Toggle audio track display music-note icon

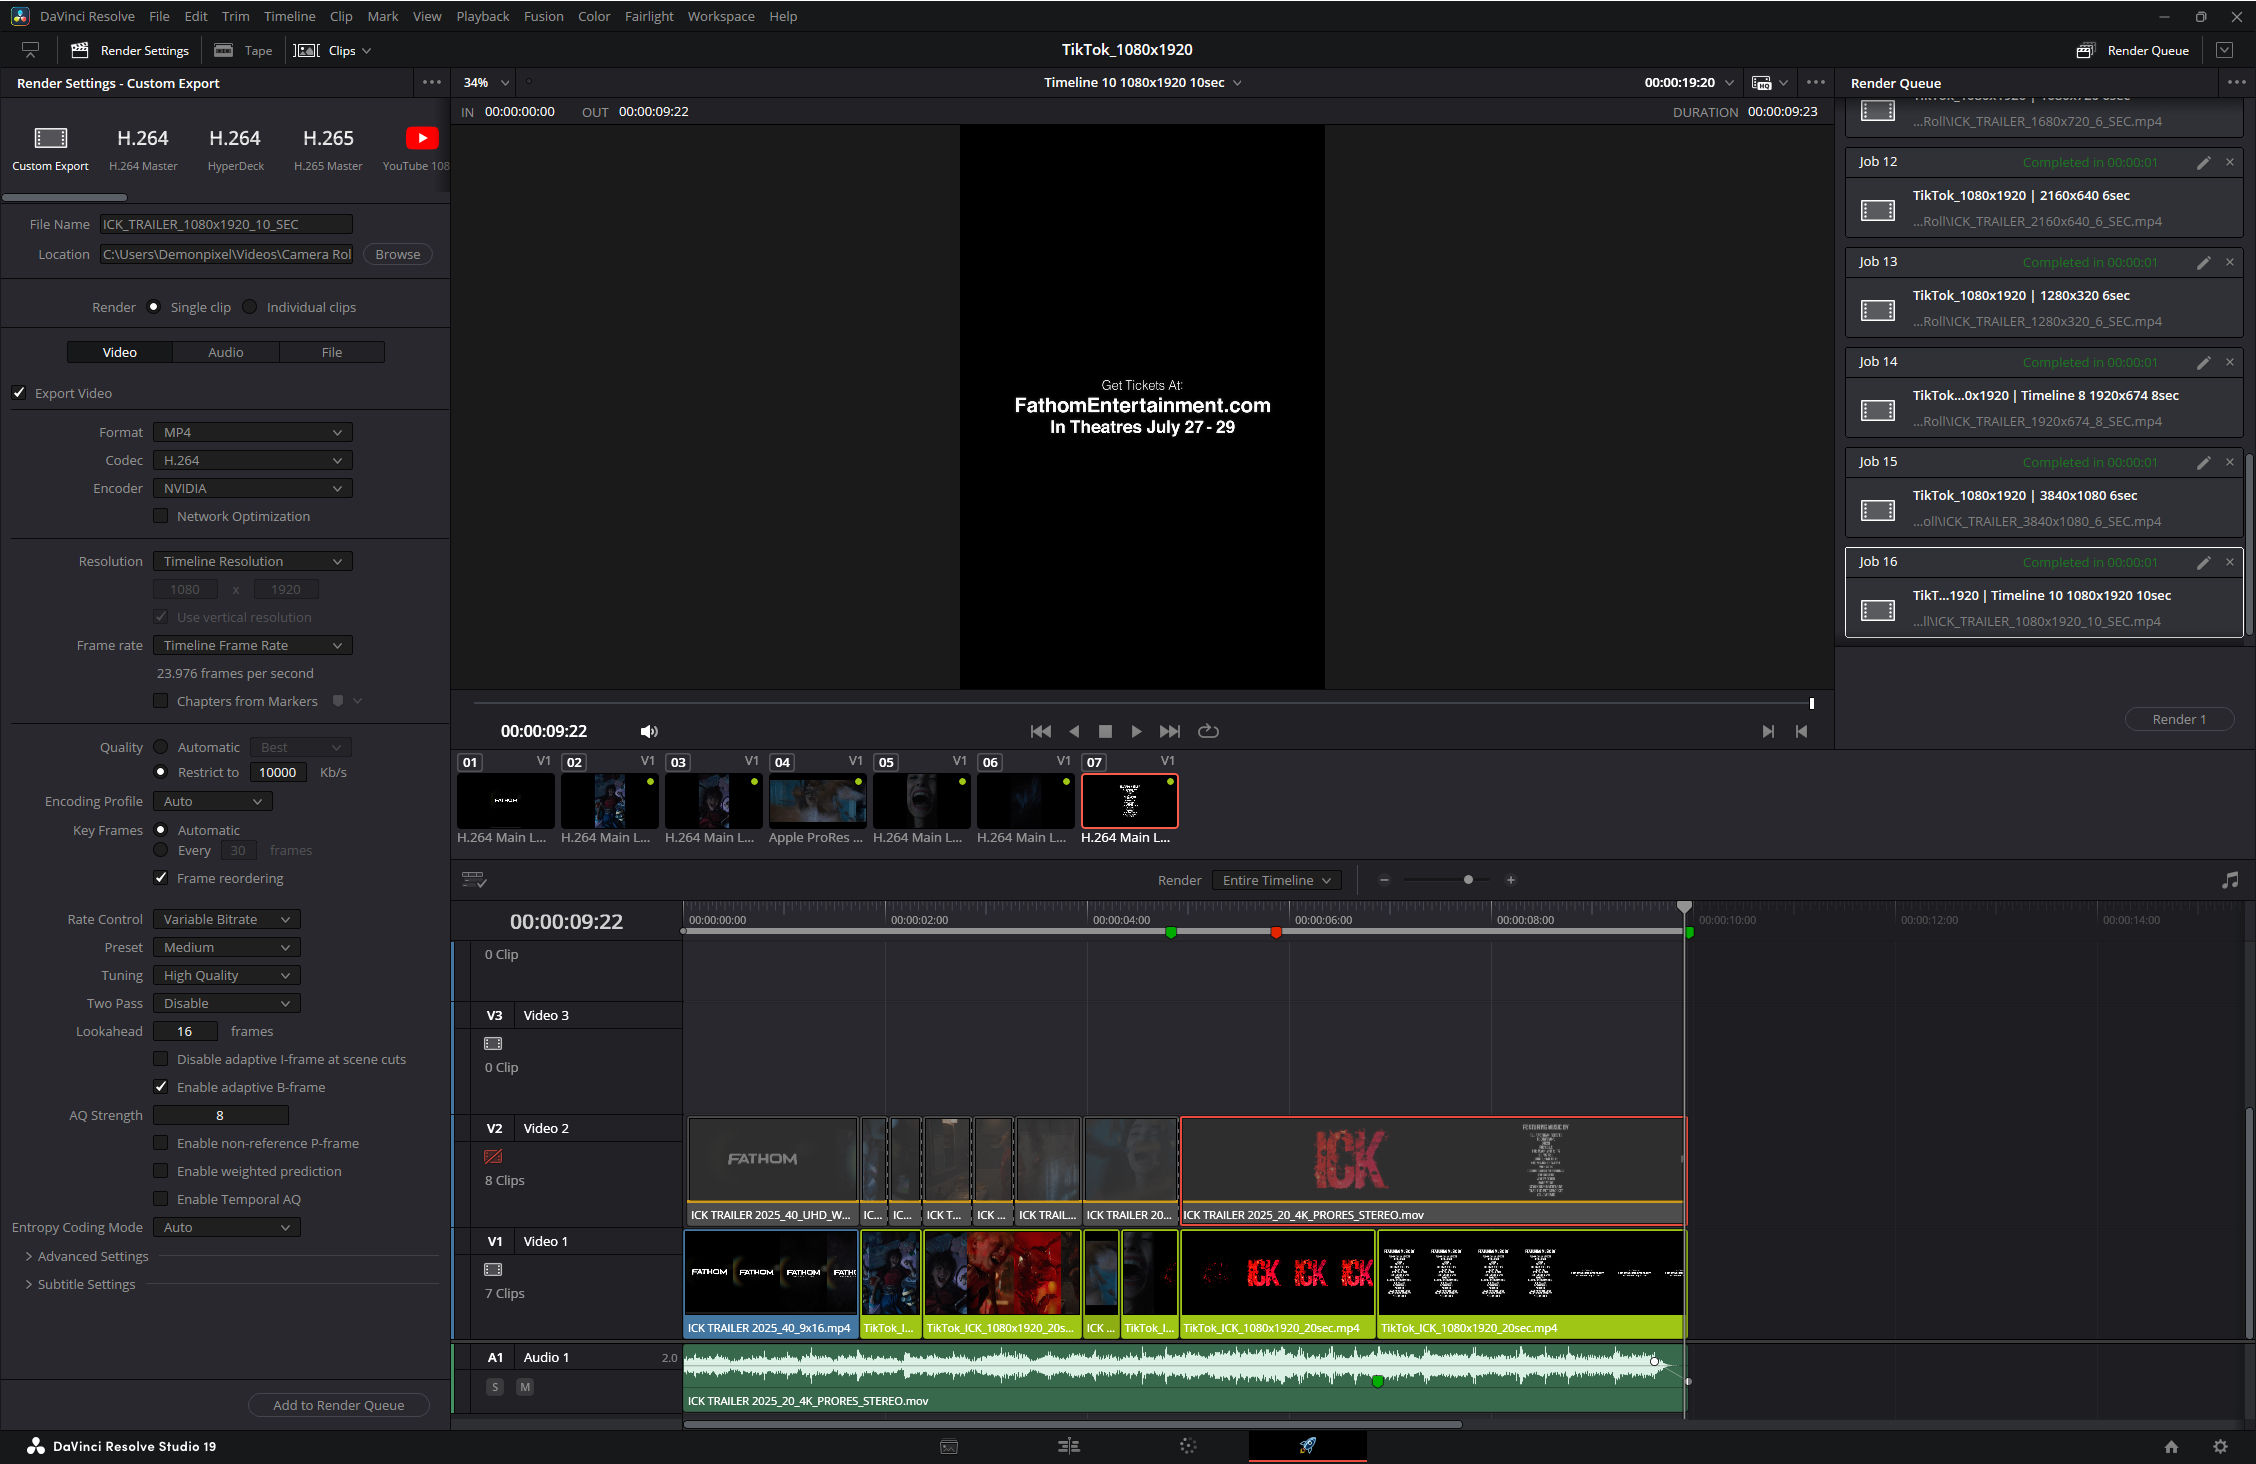2230,880
